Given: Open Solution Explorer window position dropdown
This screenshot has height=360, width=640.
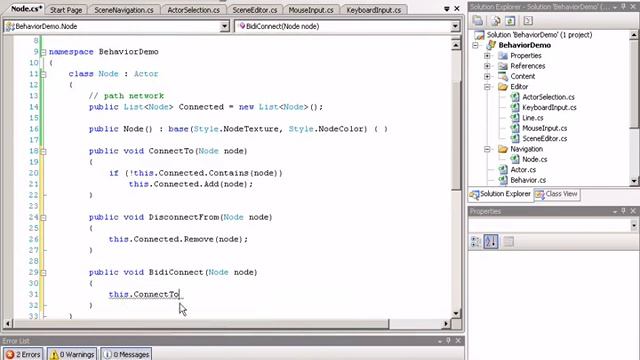Looking at the screenshot, I should [615, 7].
